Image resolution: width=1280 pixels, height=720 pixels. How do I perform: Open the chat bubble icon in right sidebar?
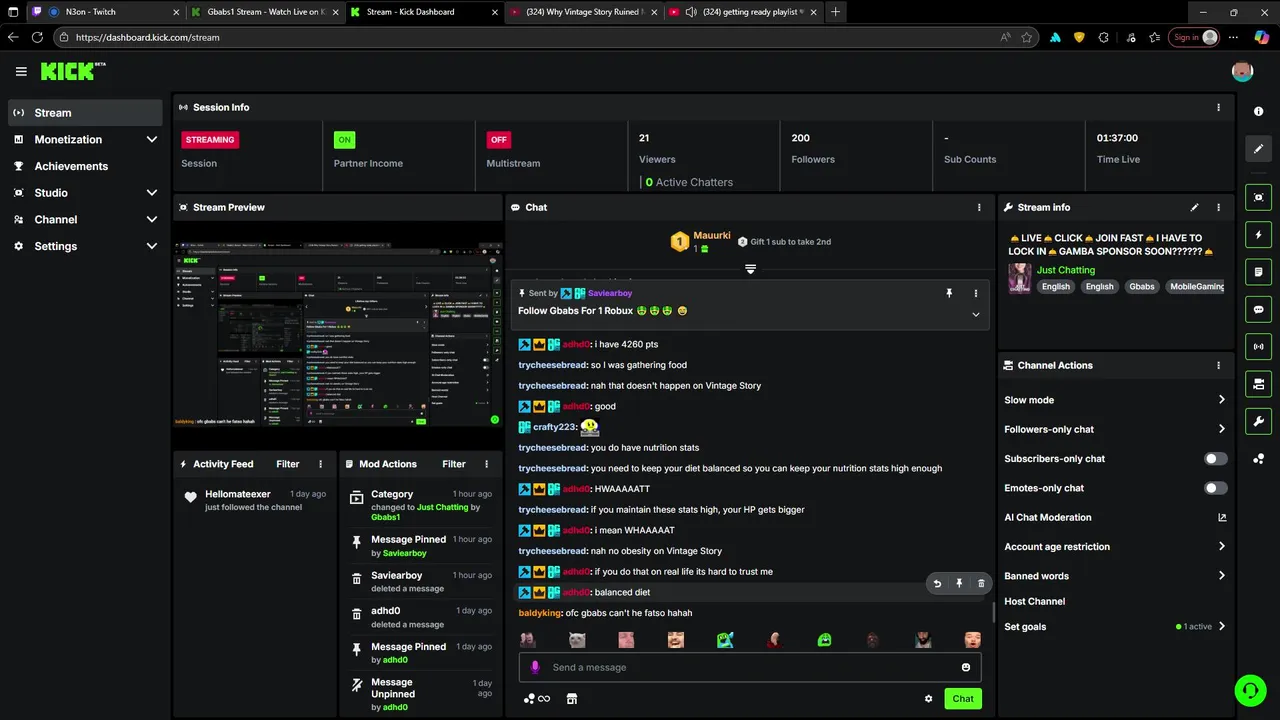pos(1259,309)
